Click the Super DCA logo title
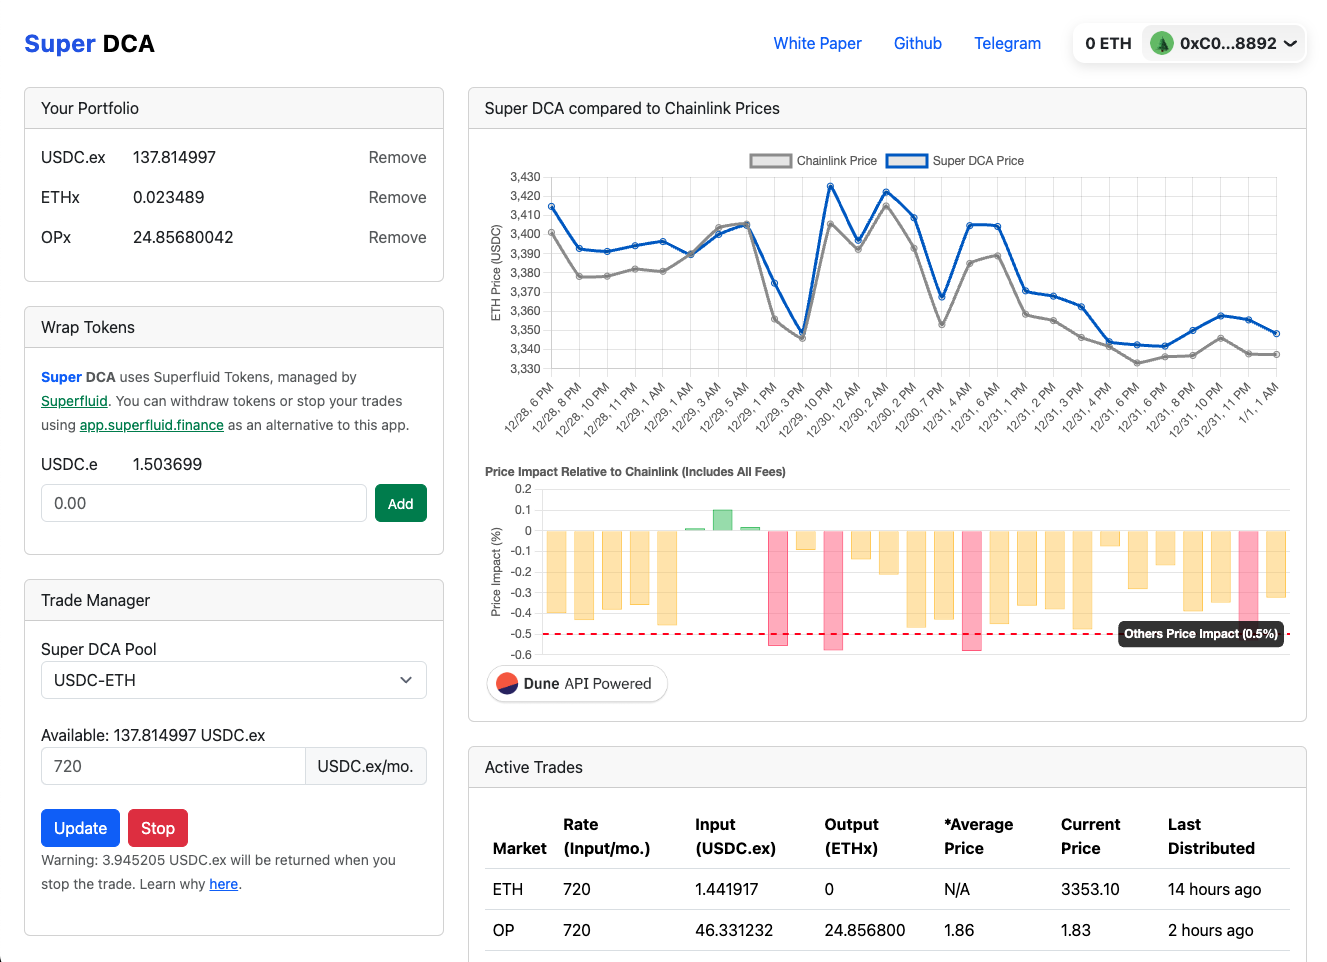Image resolution: width=1327 pixels, height=962 pixels. (x=90, y=44)
